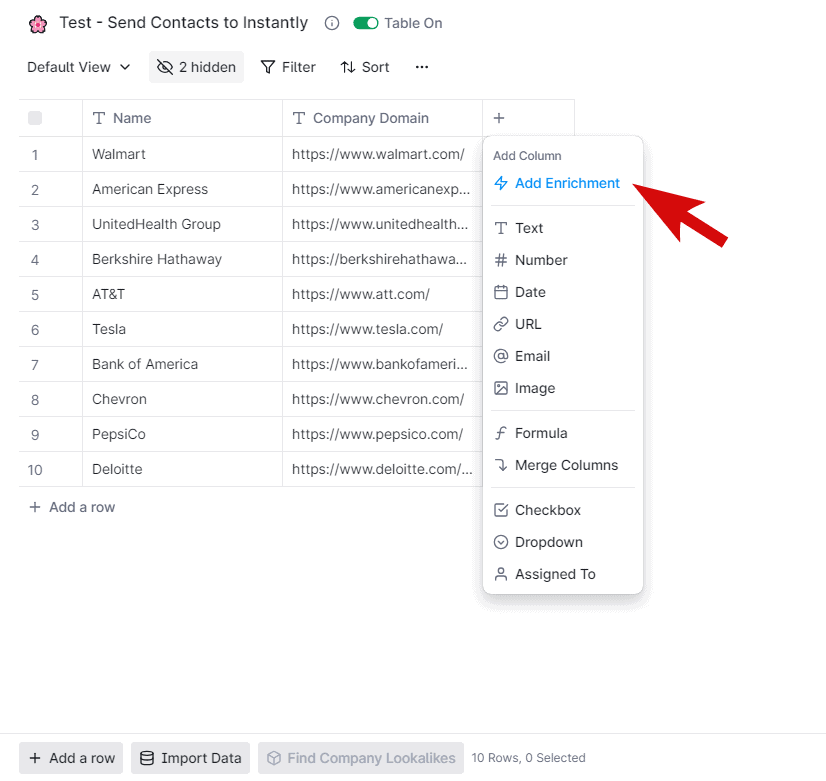Viewport: 826px width, 781px height.
Task: Show the 2 hidden columns
Action: tap(196, 67)
